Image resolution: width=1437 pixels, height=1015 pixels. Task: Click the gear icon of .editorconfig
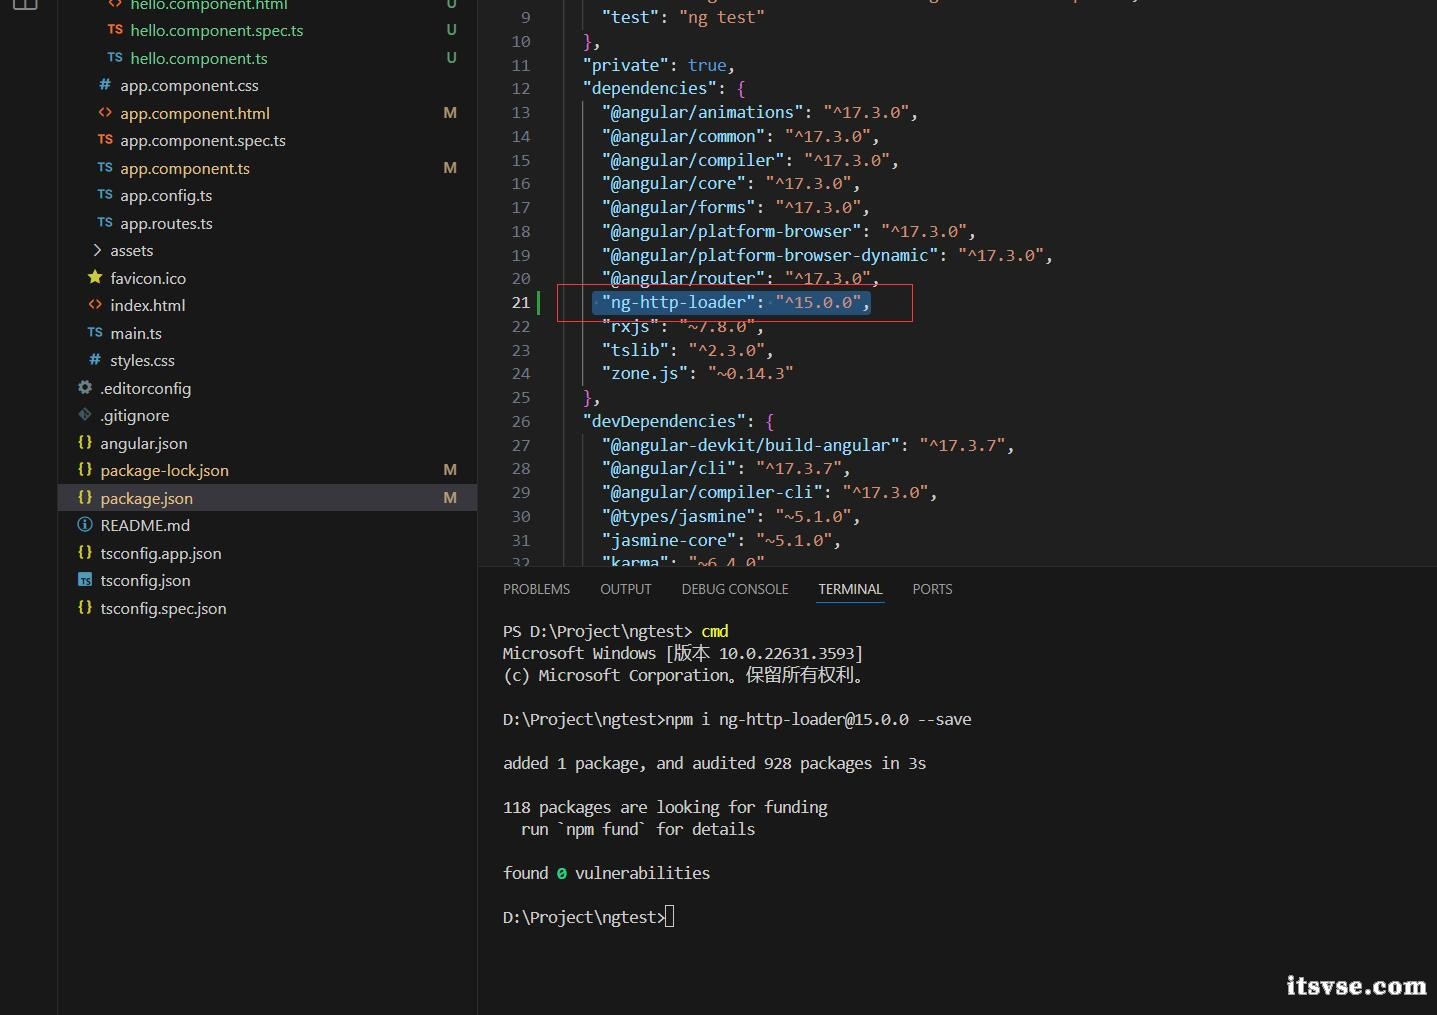[x=85, y=387]
